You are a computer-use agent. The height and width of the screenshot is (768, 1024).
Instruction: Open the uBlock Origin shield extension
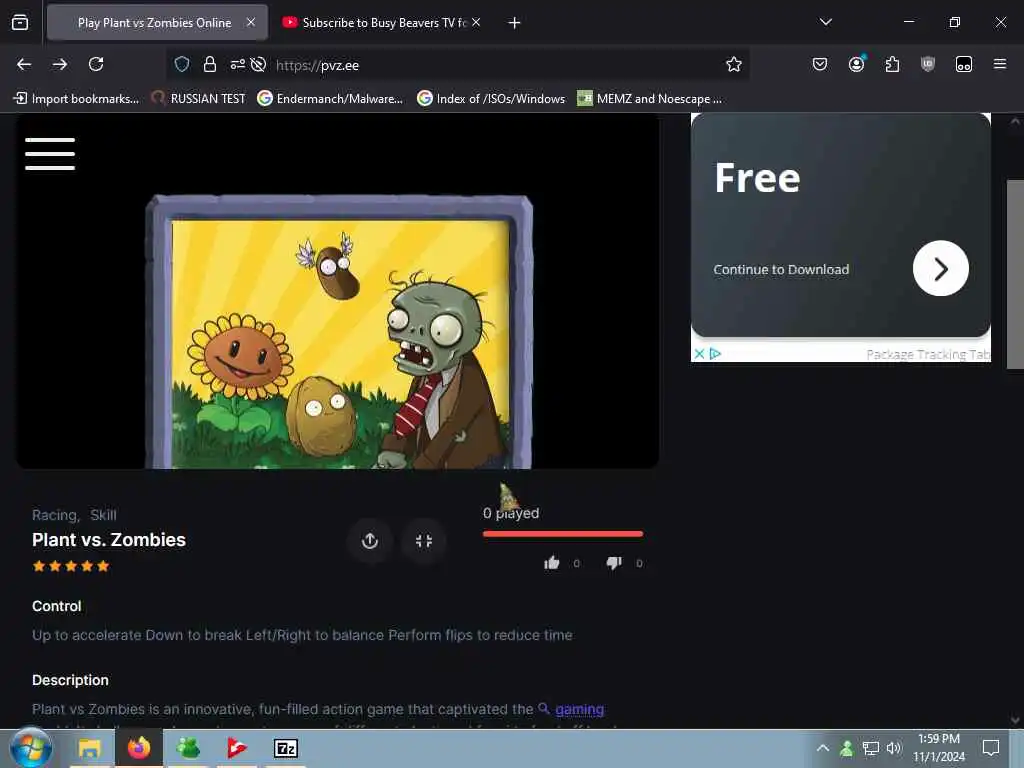927,64
